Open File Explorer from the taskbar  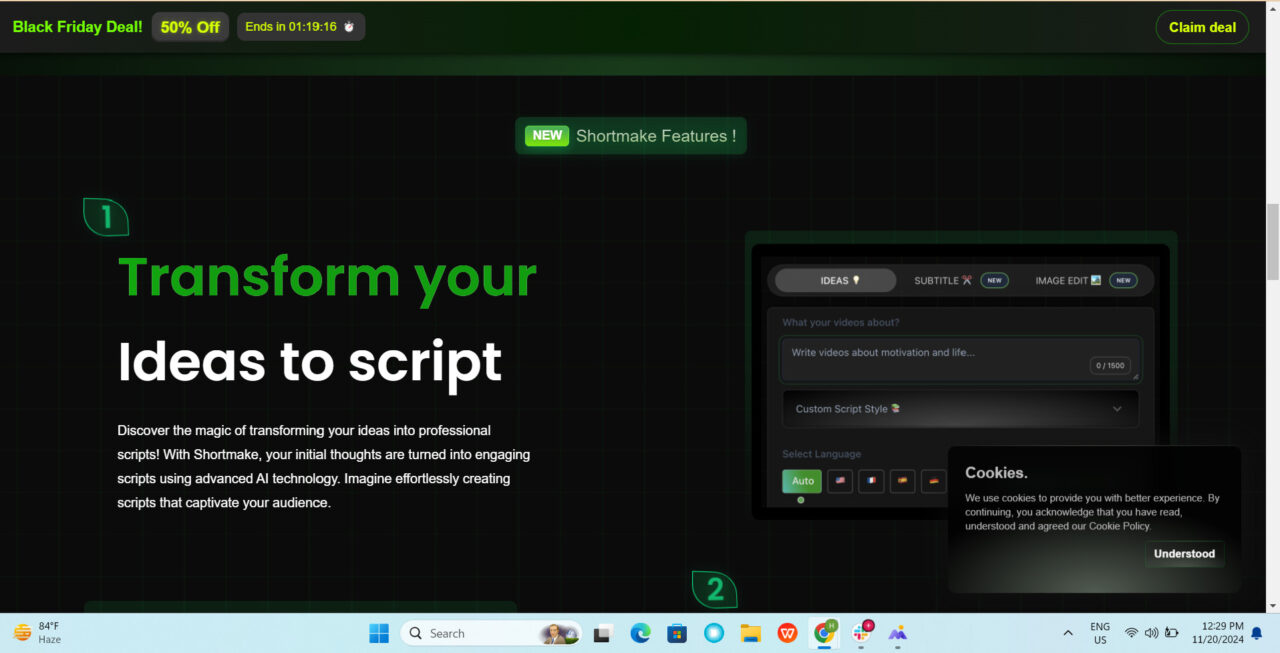751,633
